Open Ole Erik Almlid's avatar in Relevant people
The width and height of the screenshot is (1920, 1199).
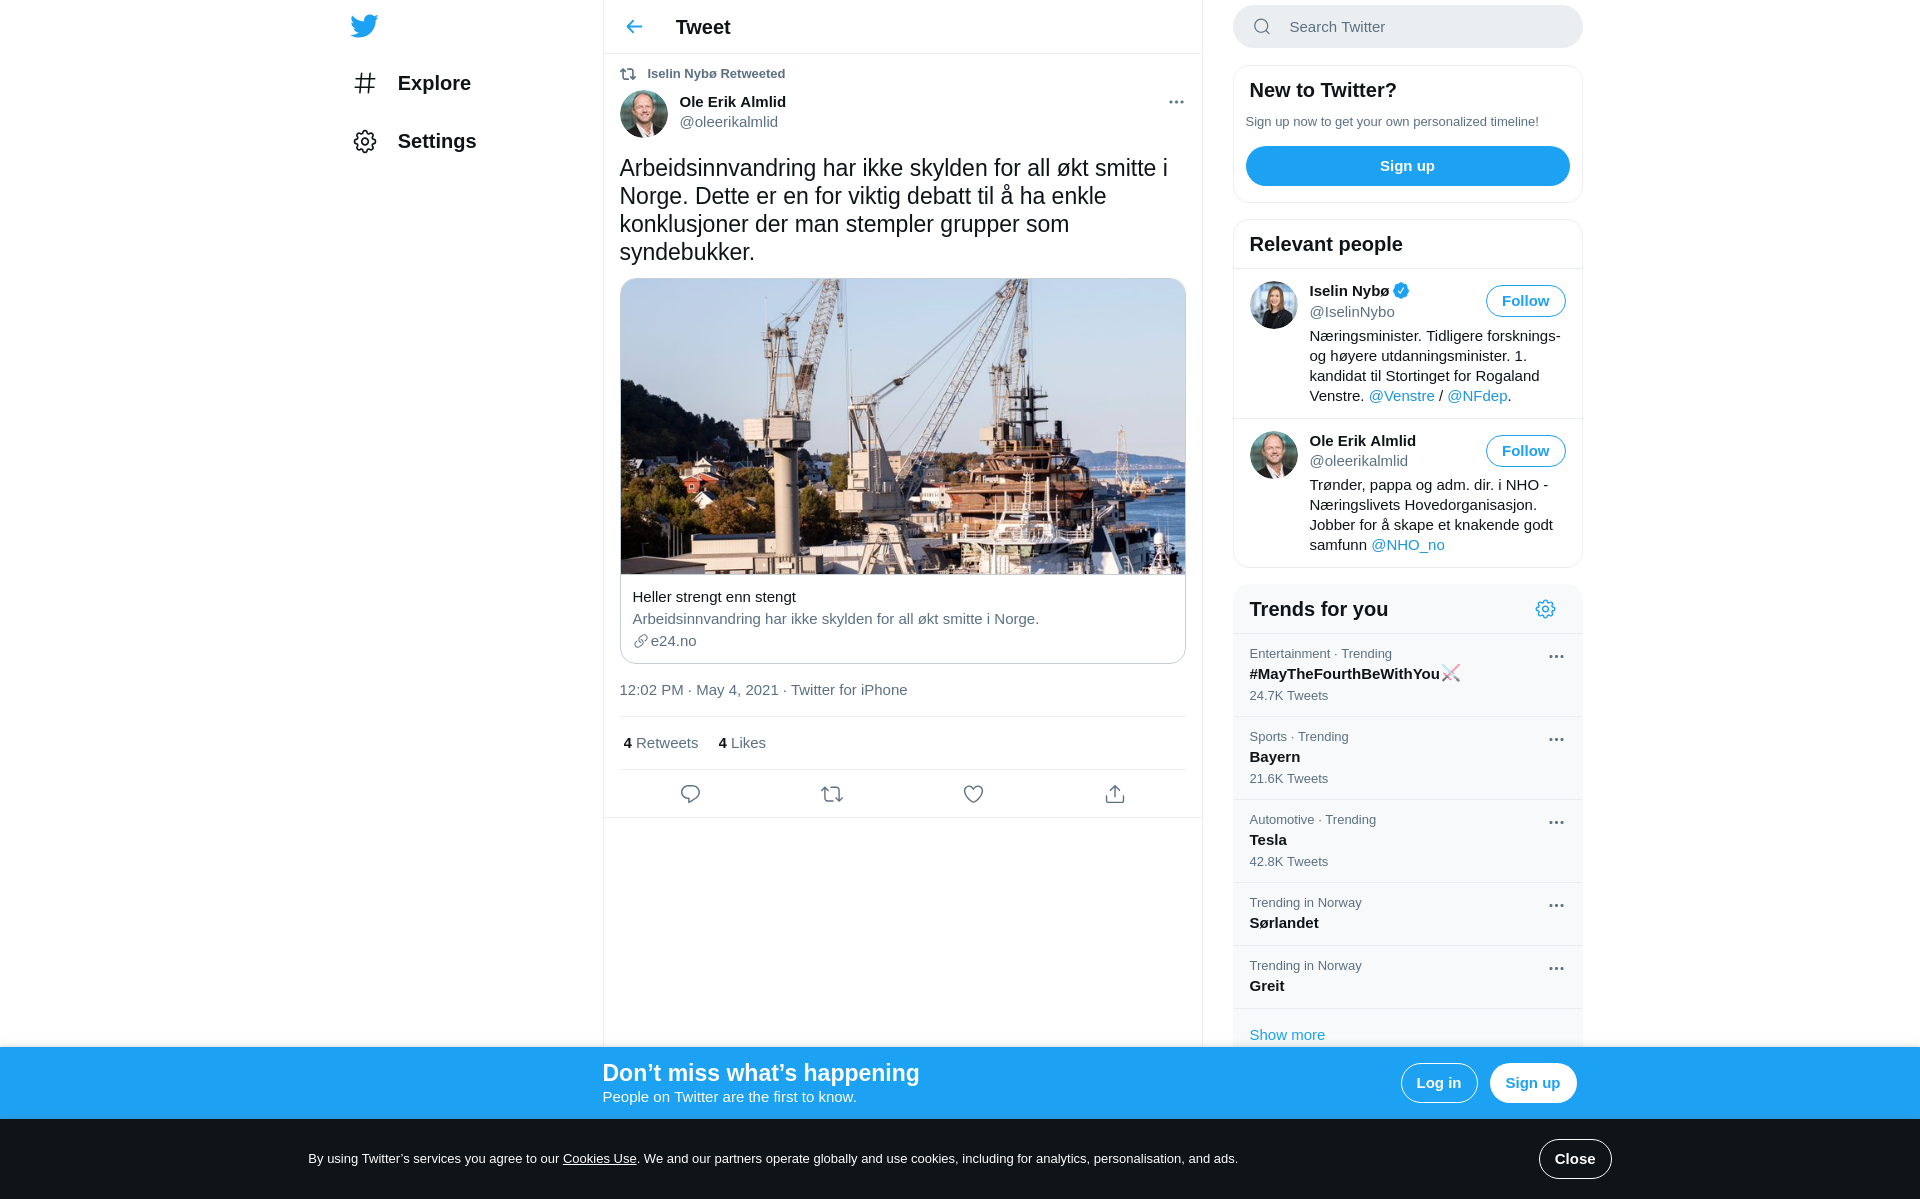1273,455
